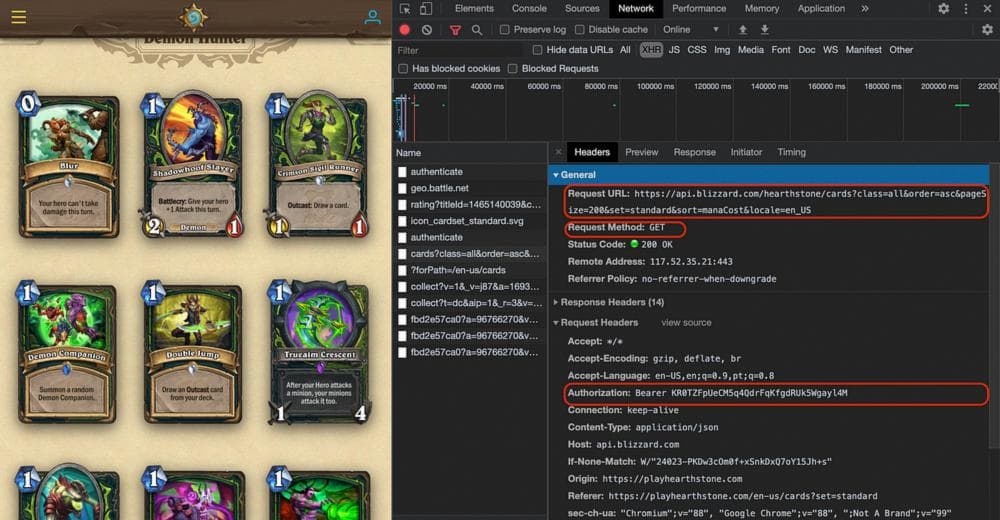Select the Doc type filter
The height and width of the screenshot is (520, 1000).
pos(807,50)
